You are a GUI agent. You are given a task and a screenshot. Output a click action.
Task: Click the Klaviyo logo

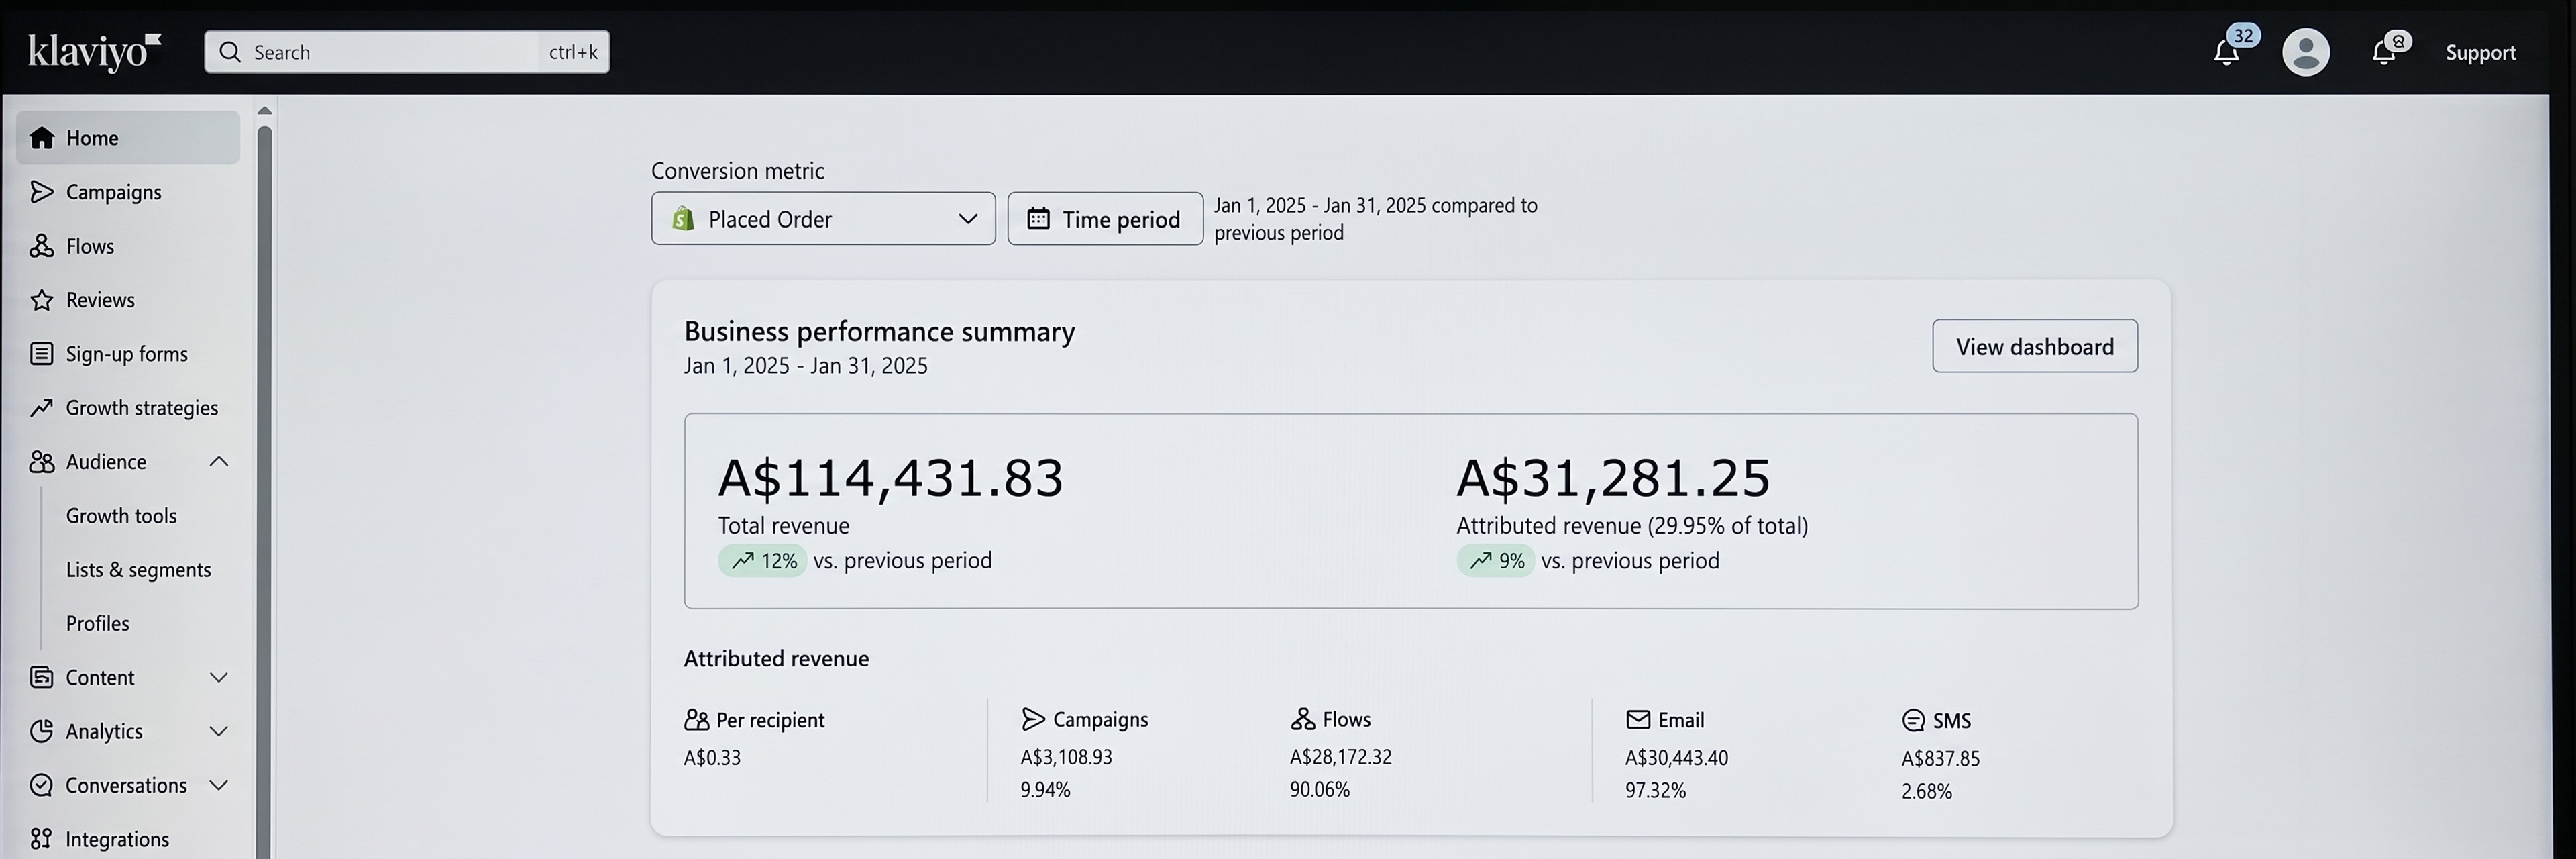pyautogui.click(x=94, y=52)
